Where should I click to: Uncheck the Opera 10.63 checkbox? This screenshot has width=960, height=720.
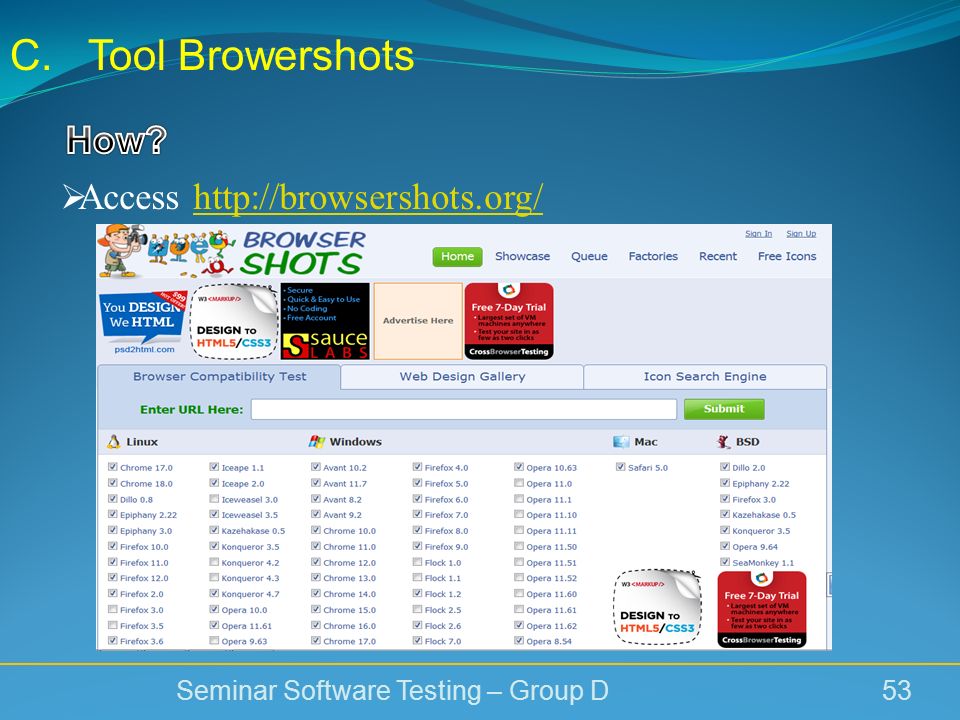(519, 467)
